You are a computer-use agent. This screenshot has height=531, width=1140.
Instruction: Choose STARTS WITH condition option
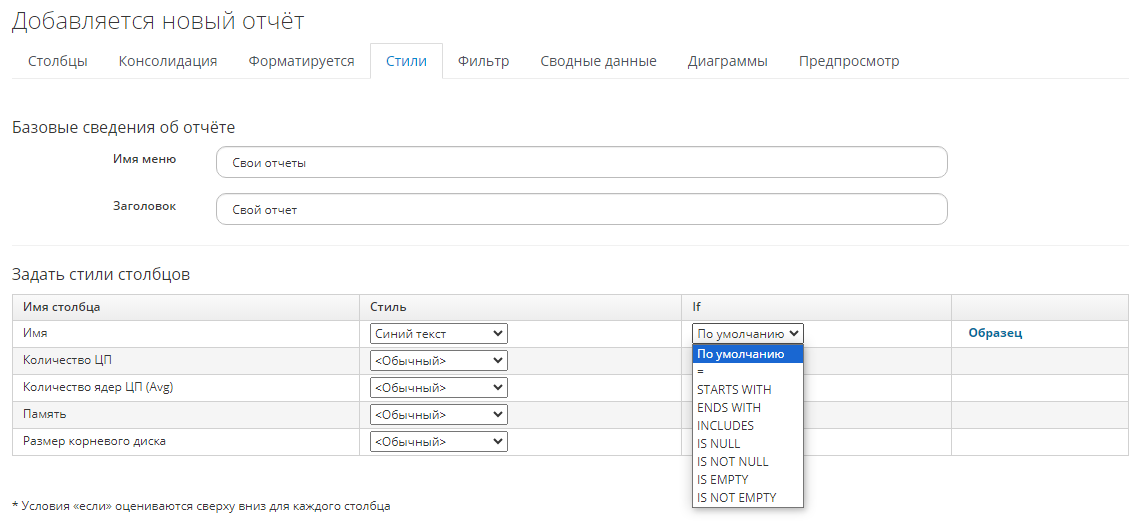tap(734, 390)
